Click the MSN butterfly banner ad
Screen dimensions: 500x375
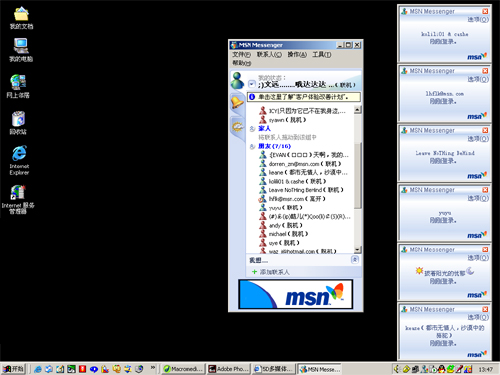[296, 294]
